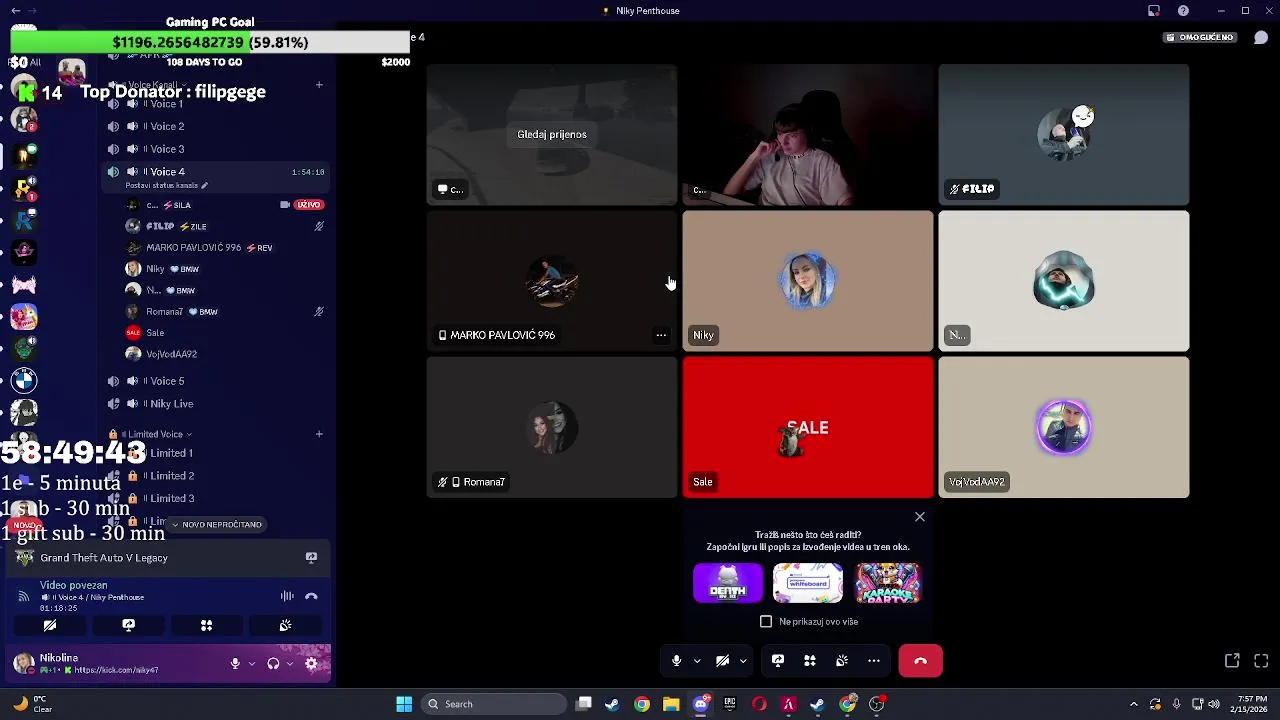Screen dimensions: 1280x720
Task: Disconnect via voice panel hang-up icon
Action: (x=311, y=596)
